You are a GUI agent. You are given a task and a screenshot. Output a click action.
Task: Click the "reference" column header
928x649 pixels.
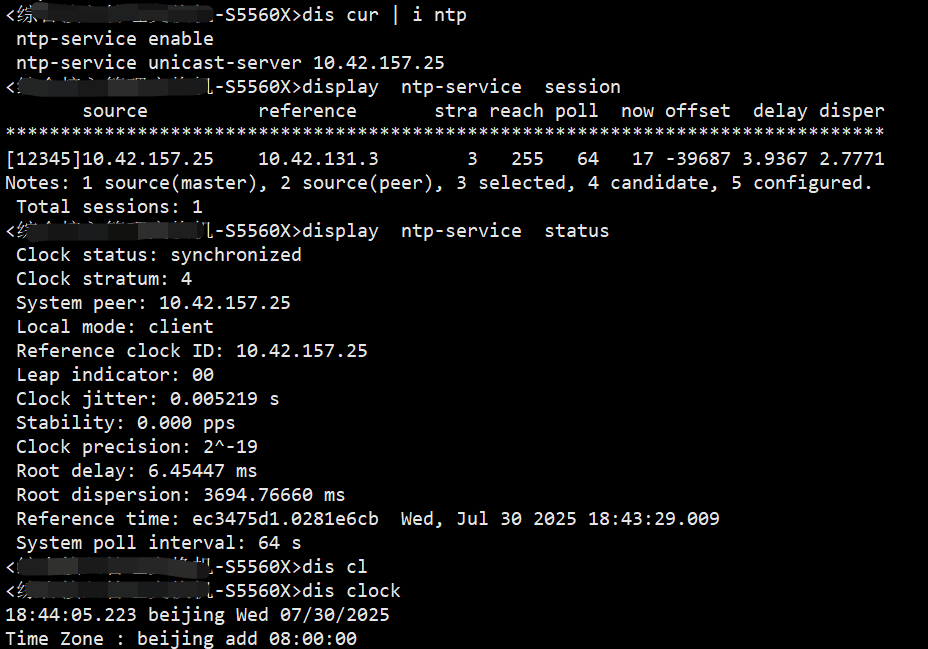tap(307, 111)
